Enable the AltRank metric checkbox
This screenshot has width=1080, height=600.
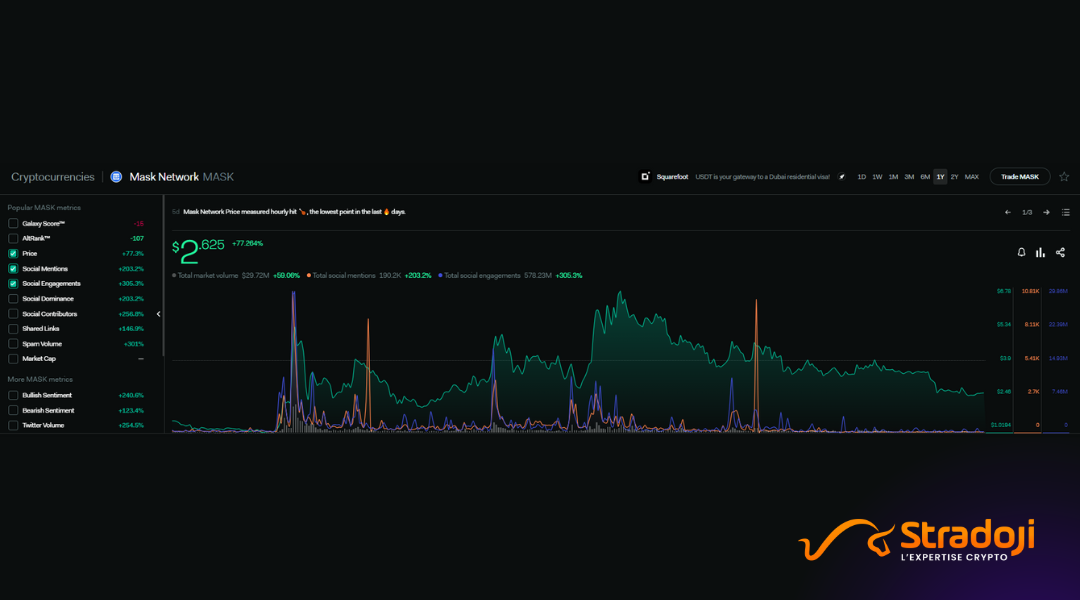(13, 238)
